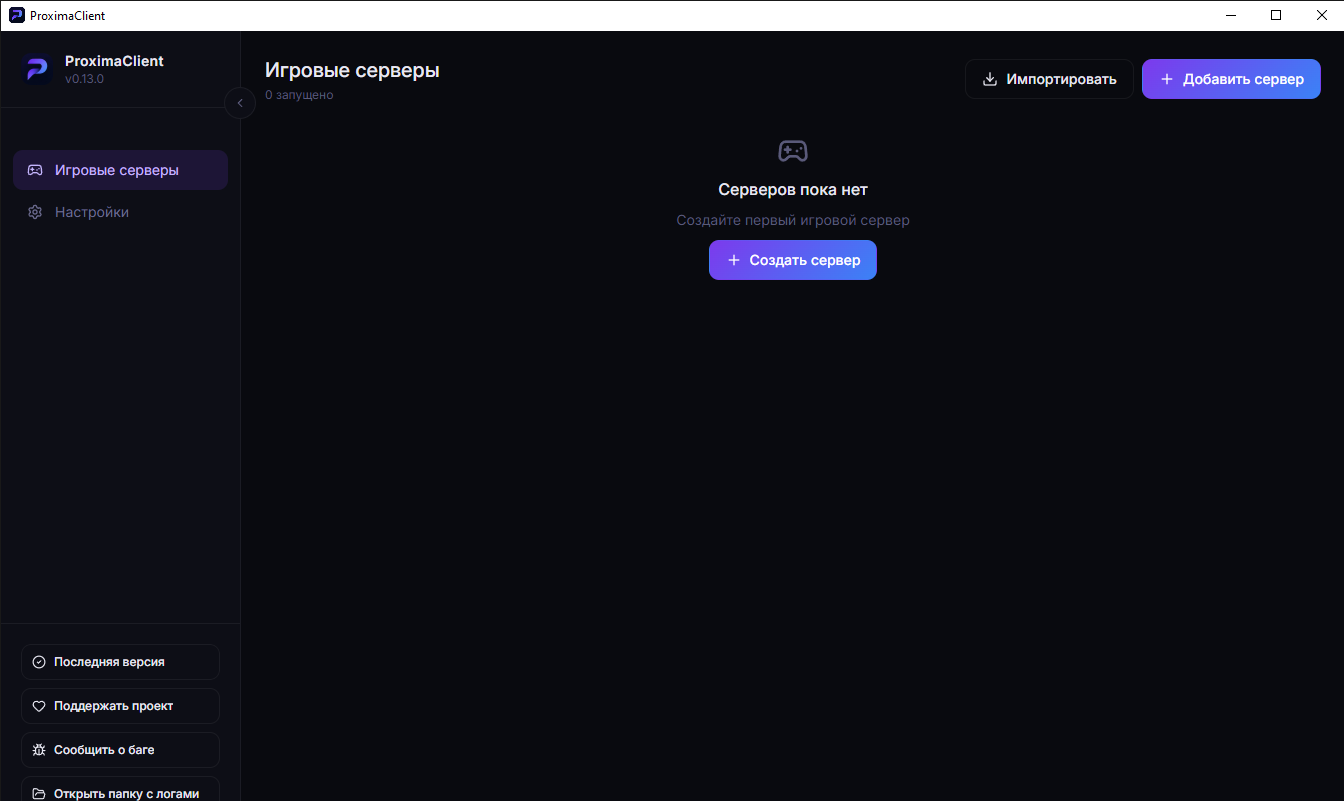Click the Последняя версия button
The height and width of the screenshot is (801, 1344).
[x=120, y=662]
